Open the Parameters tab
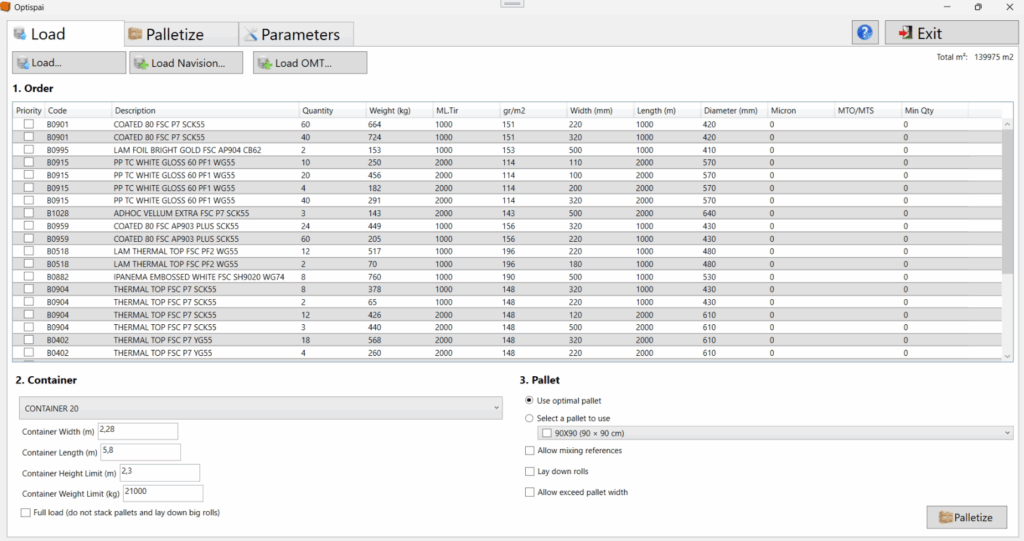Image resolution: width=1024 pixels, height=541 pixels. pos(295,34)
